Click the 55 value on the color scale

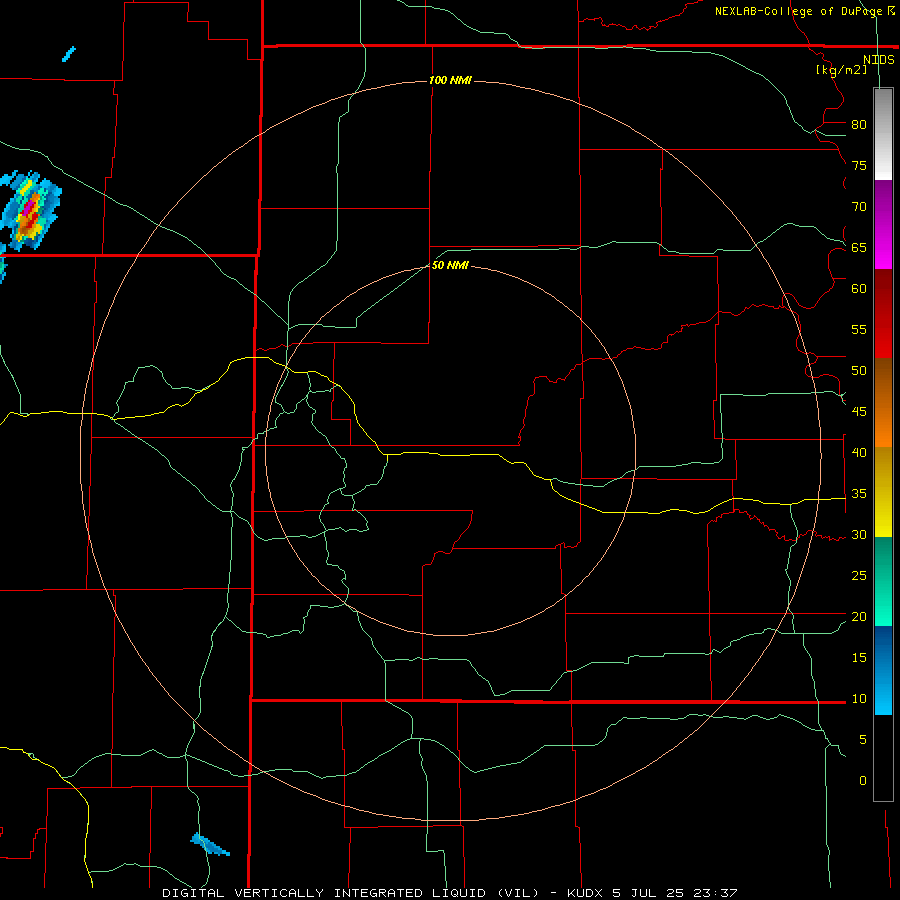(859, 329)
